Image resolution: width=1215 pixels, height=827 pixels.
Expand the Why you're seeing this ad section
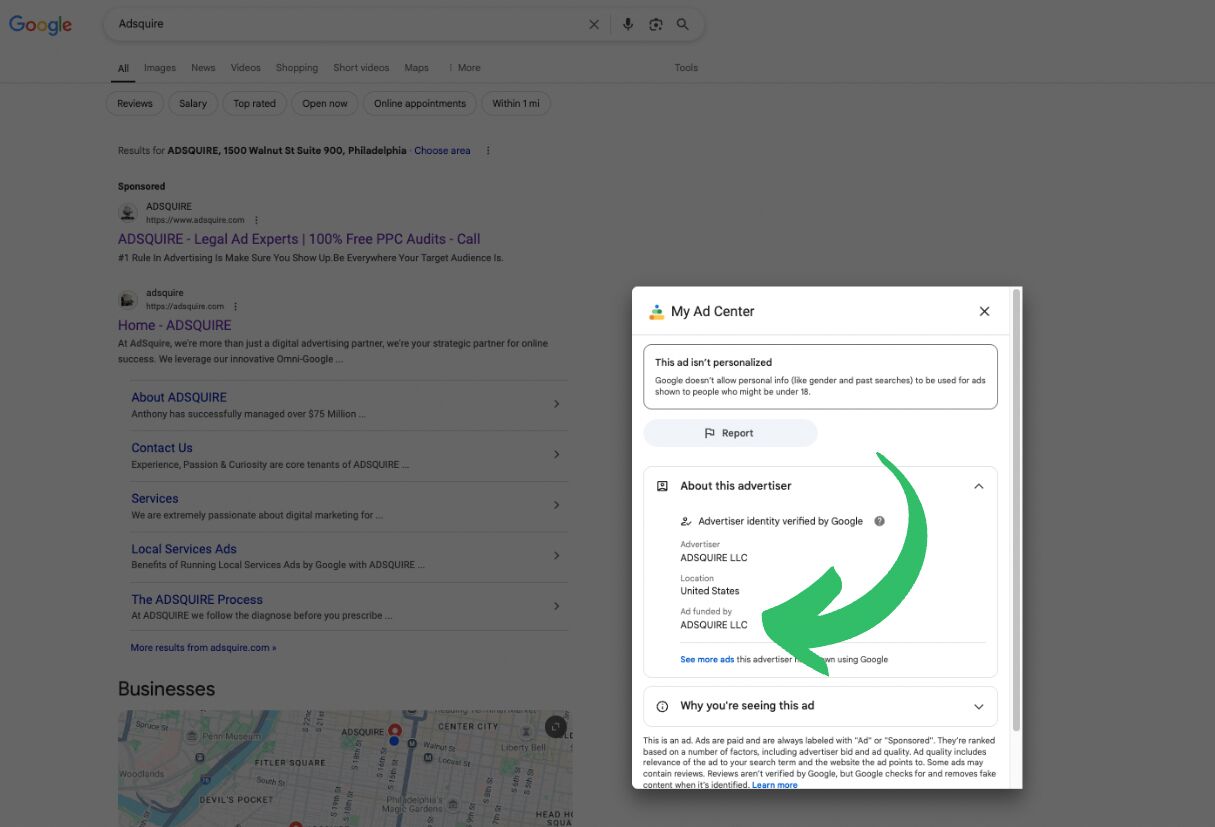tap(977, 706)
